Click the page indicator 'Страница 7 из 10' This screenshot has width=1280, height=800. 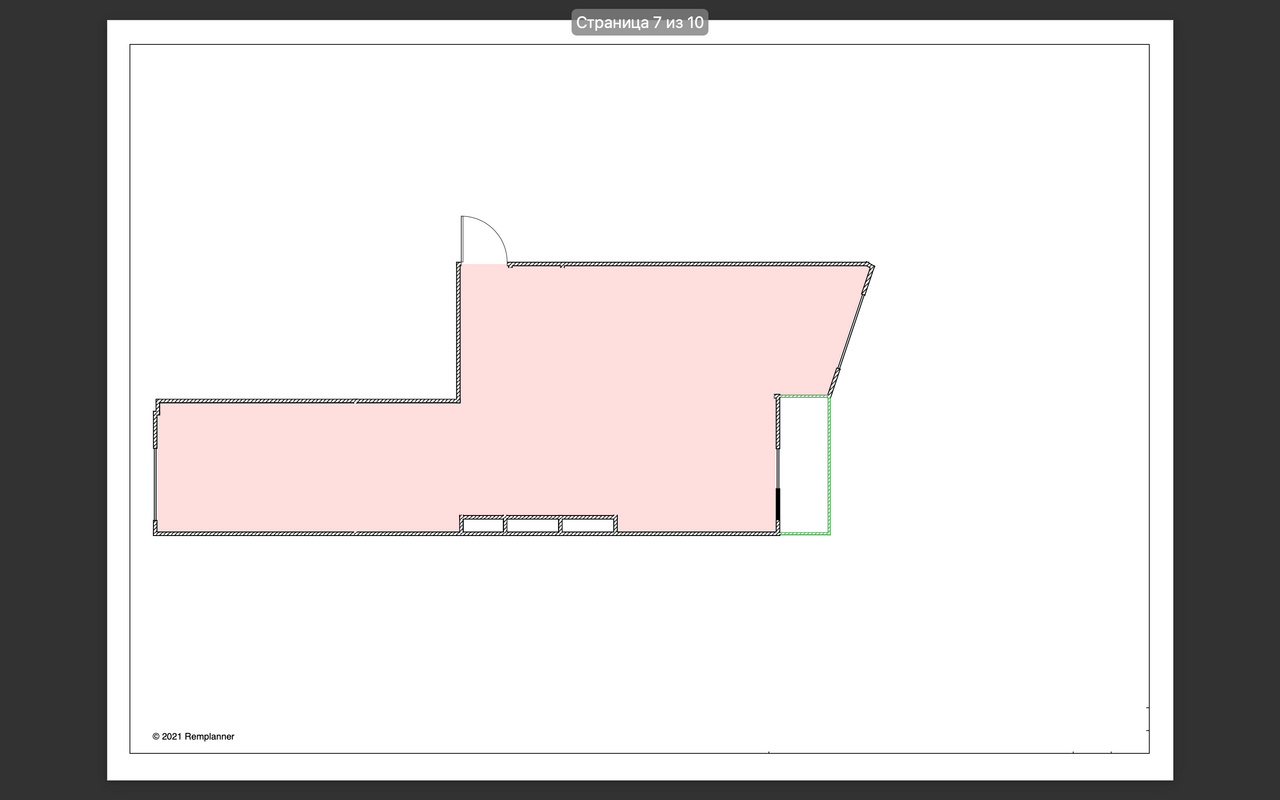click(x=640, y=23)
